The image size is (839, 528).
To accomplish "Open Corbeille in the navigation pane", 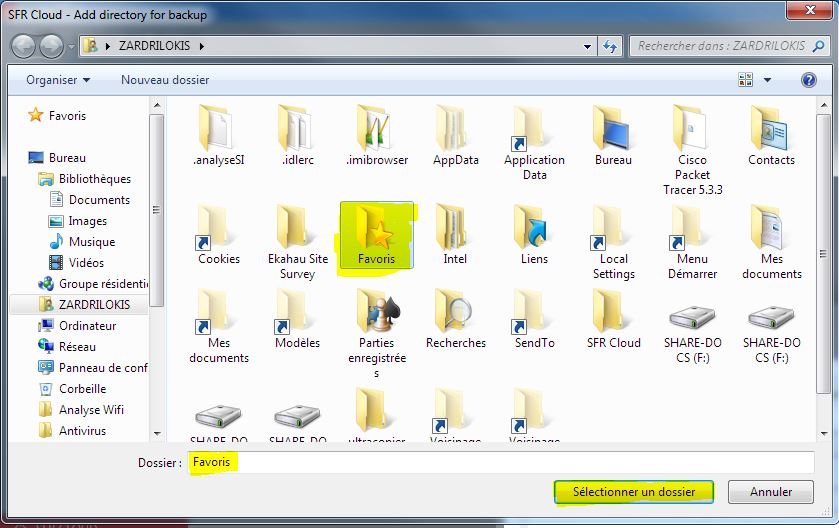I will [73, 388].
